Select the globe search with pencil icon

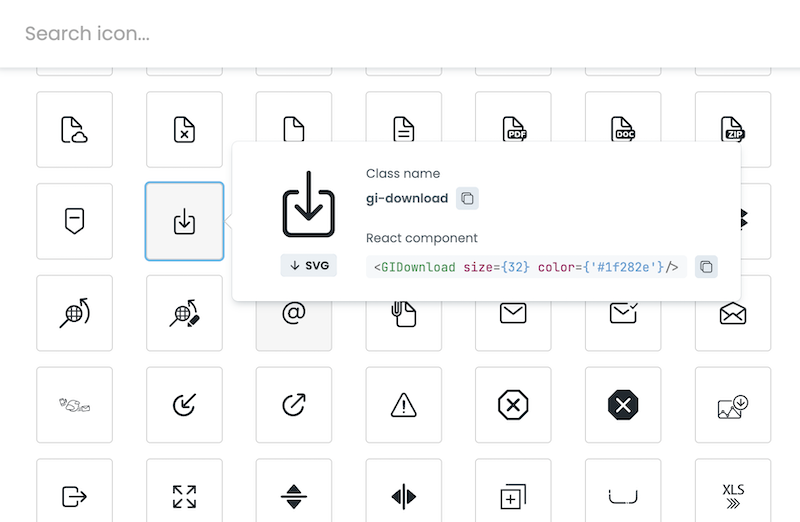pyautogui.click(x=184, y=313)
